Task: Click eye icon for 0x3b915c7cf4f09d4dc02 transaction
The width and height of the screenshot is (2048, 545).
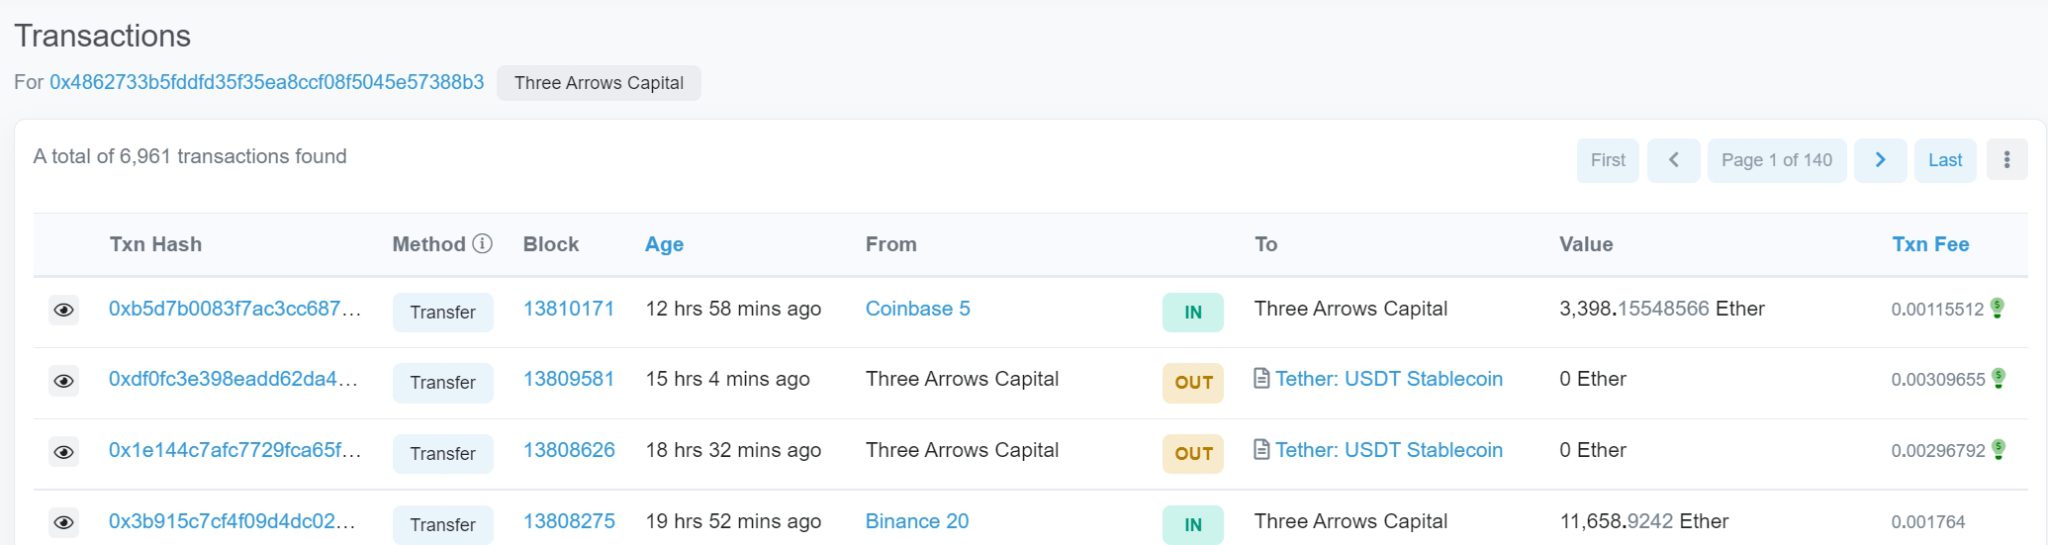Action: 63,523
